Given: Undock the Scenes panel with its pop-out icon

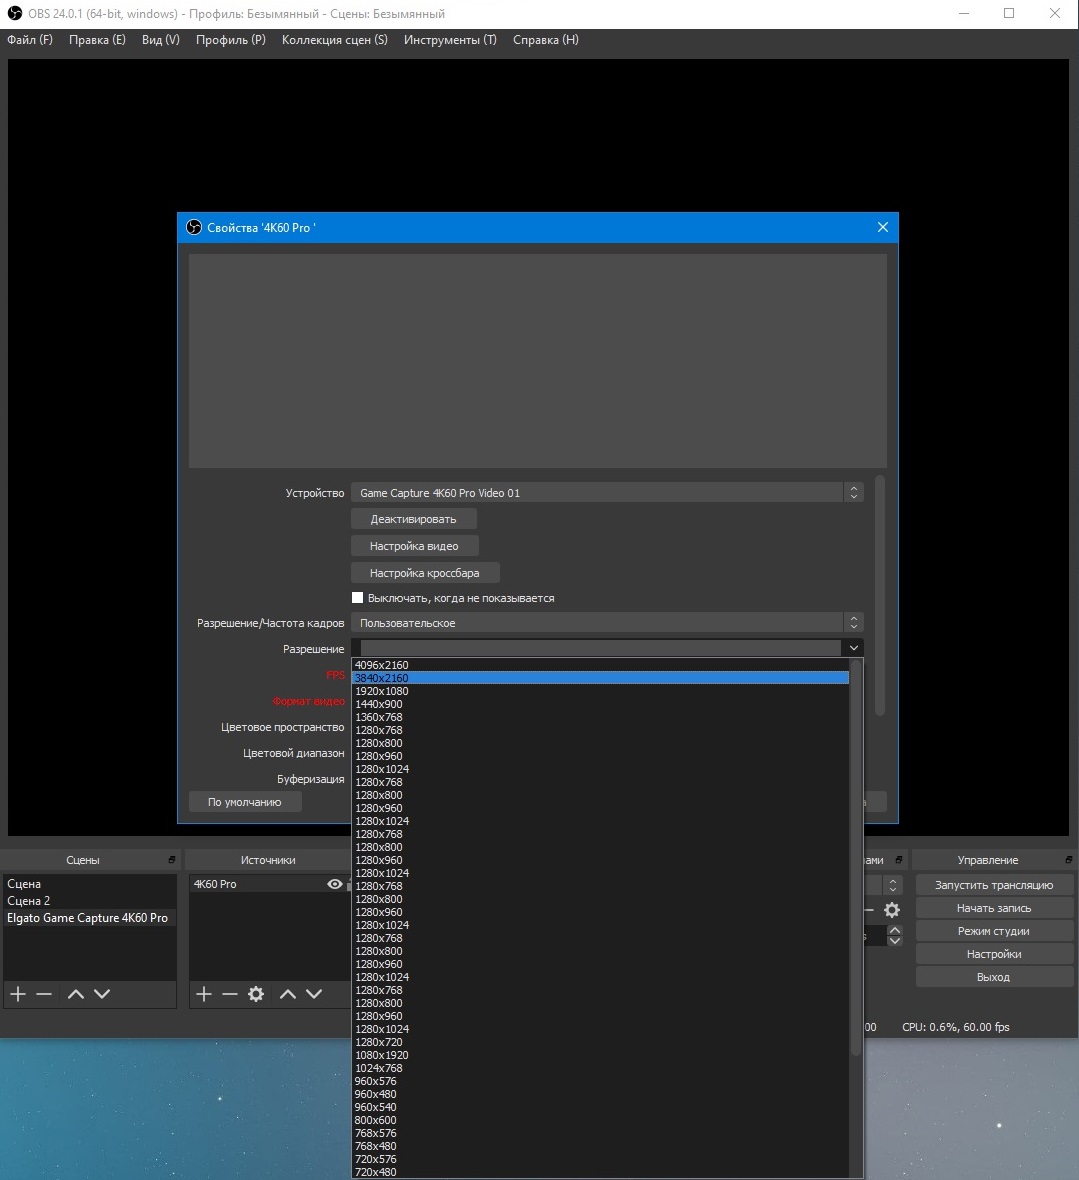Looking at the screenshot, I should point(172,859).
